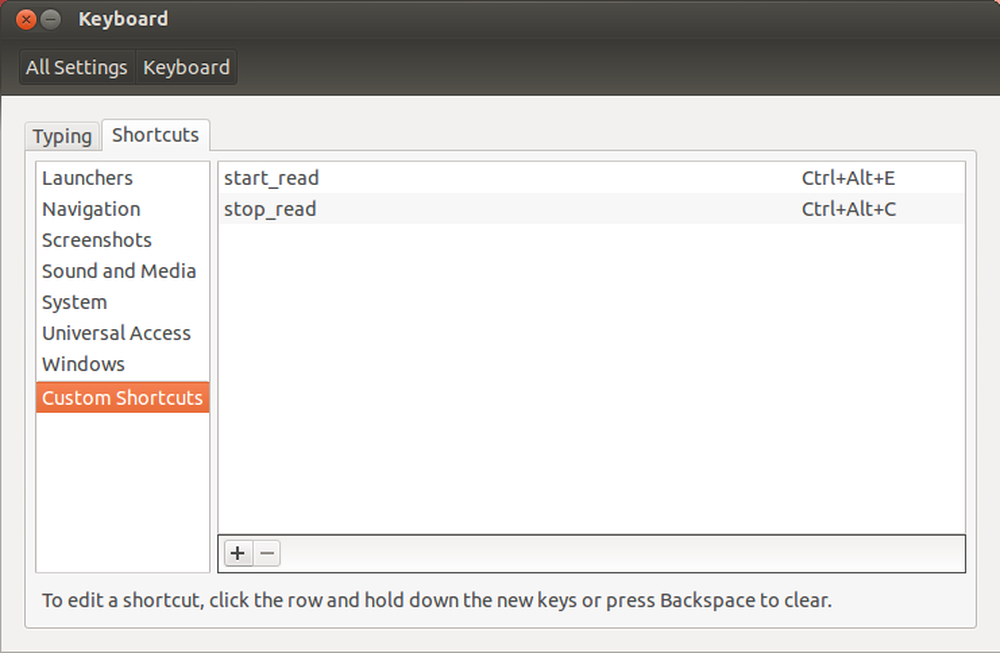Viewport: 1000px width, 653px height.
Task: Select the Shortcuts tab
Action: [x=156, y=135]
